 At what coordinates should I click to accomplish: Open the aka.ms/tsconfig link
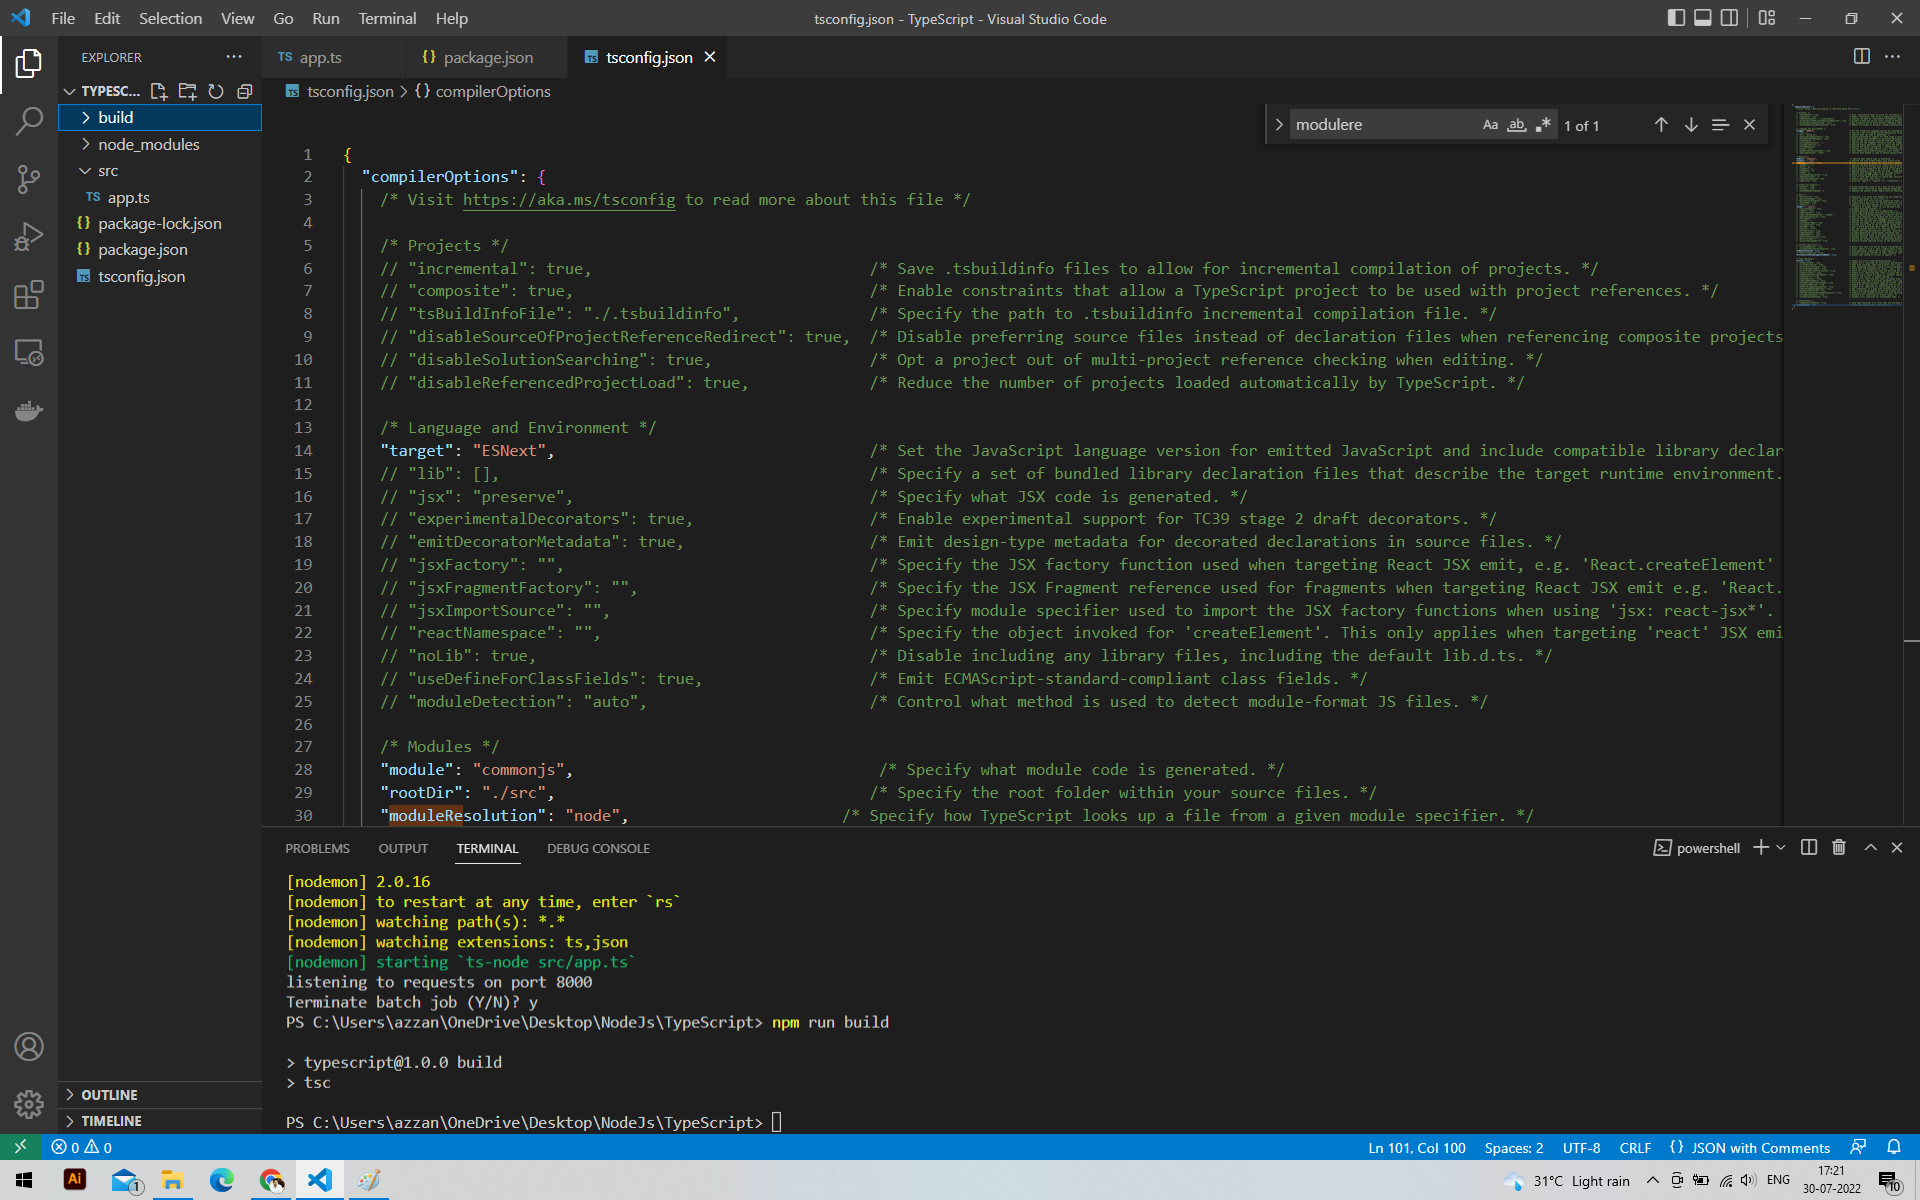[569, 200]
